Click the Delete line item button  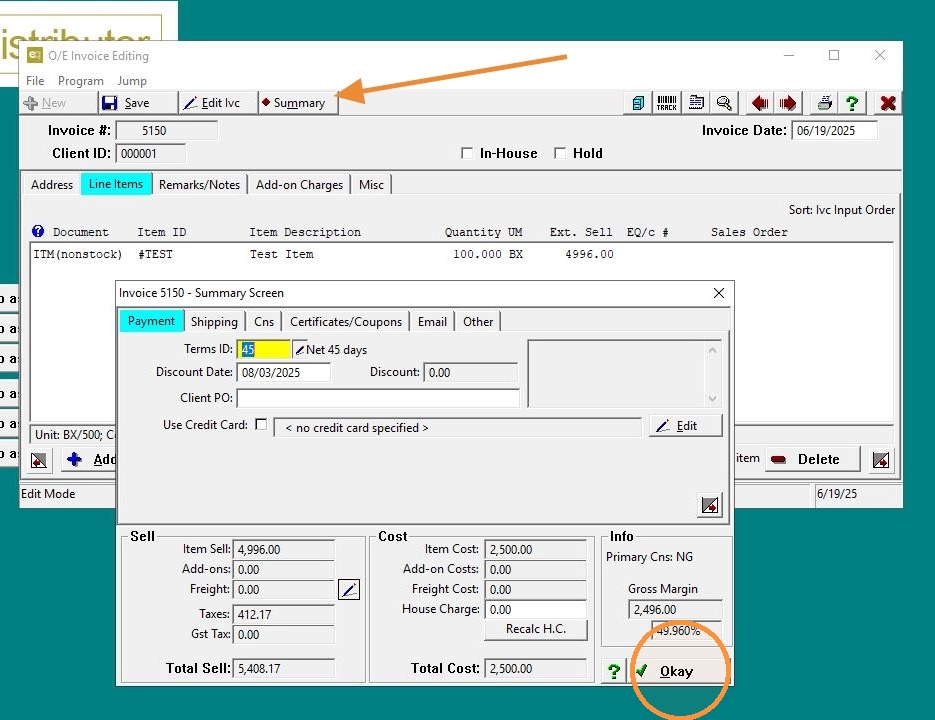812,459
